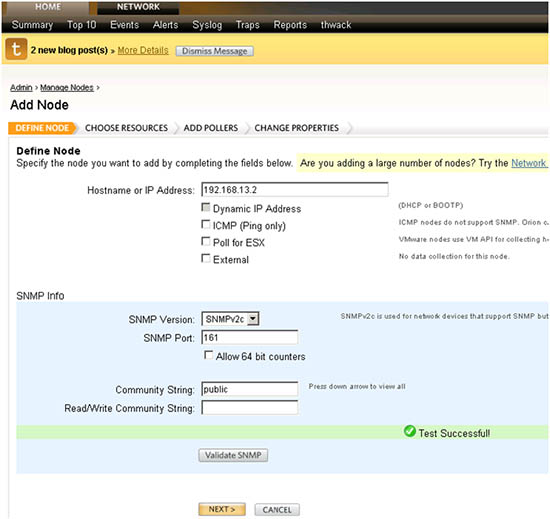This screenshot has width=550, height=519.
Task: Go to the Admin breadcrumb link
Action: click(x=21, y=87)
